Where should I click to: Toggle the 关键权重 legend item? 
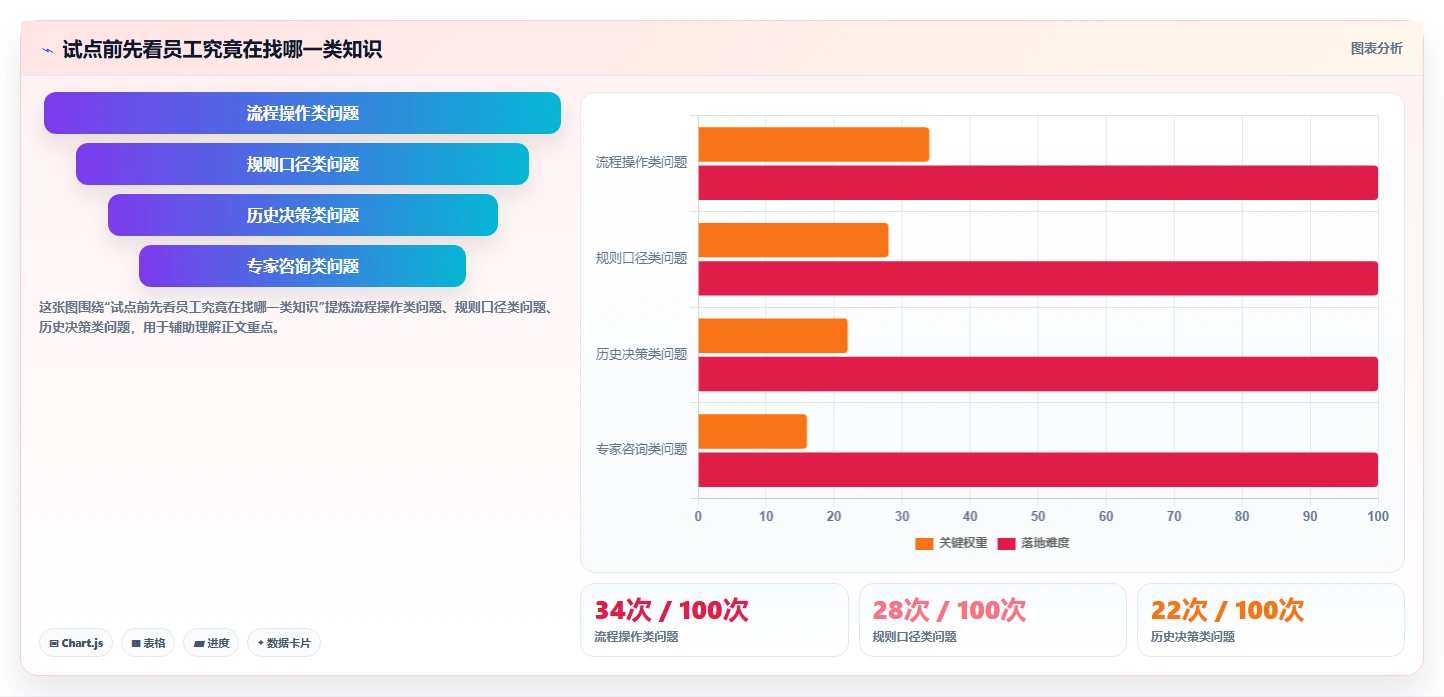(x=951, y=543)
